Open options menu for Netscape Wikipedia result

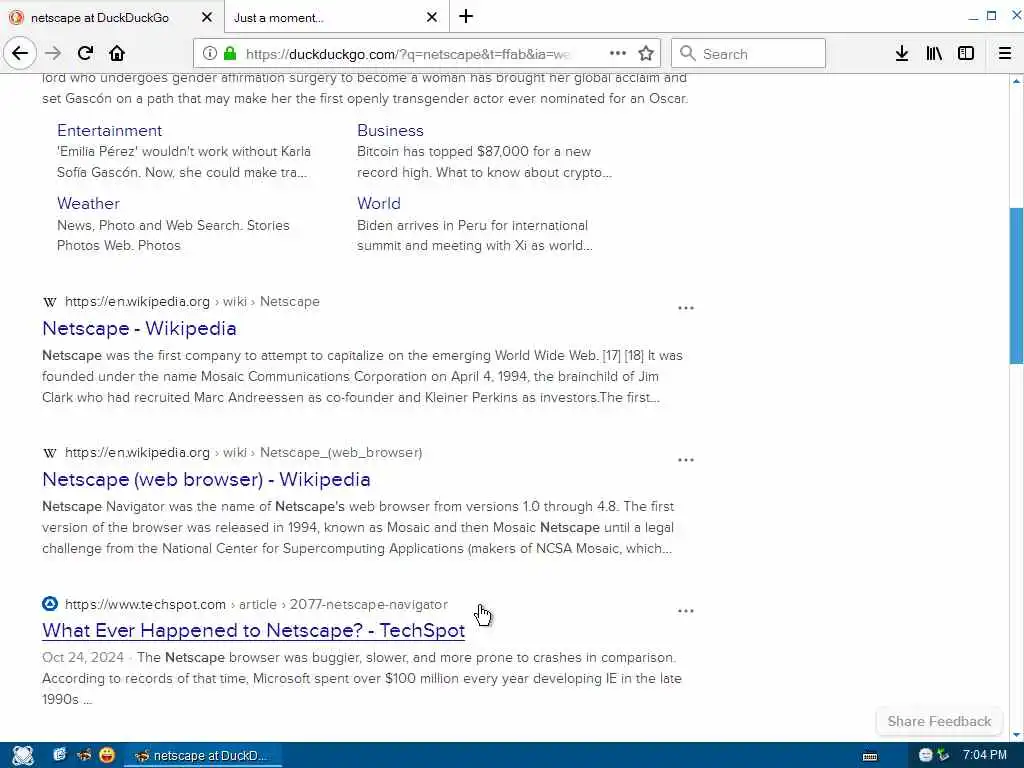point(686,308)
